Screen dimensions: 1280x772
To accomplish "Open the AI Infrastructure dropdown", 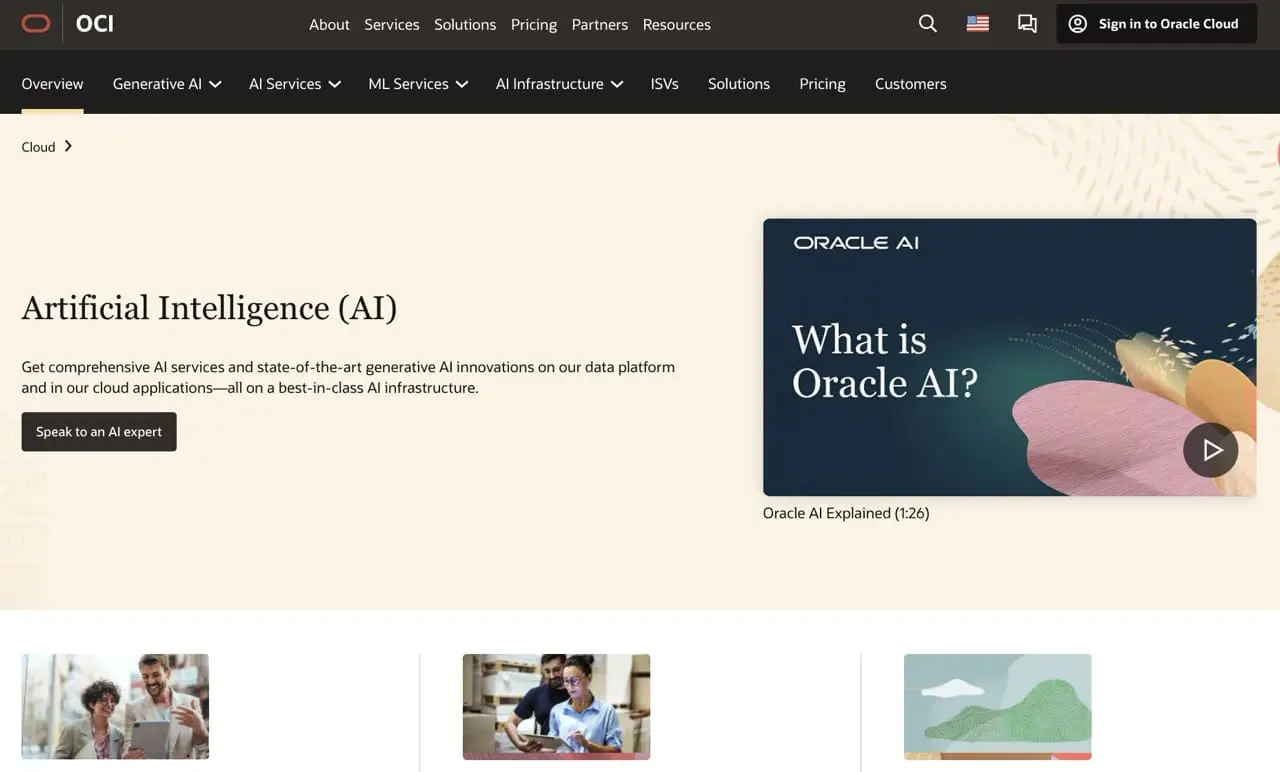I will (558, 84).
